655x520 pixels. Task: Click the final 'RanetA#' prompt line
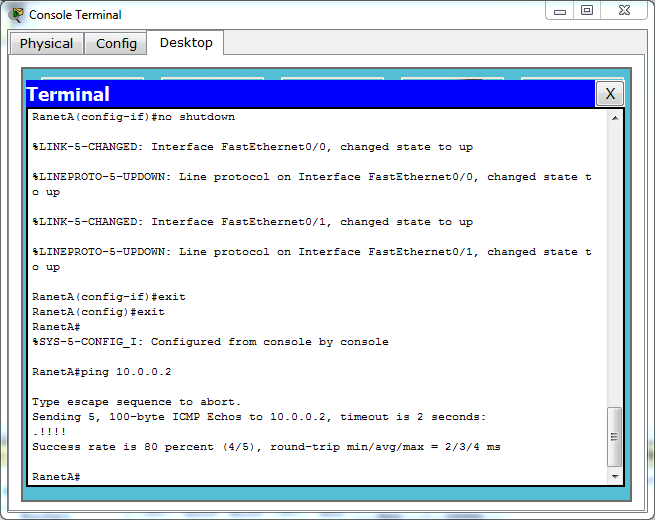56,477
